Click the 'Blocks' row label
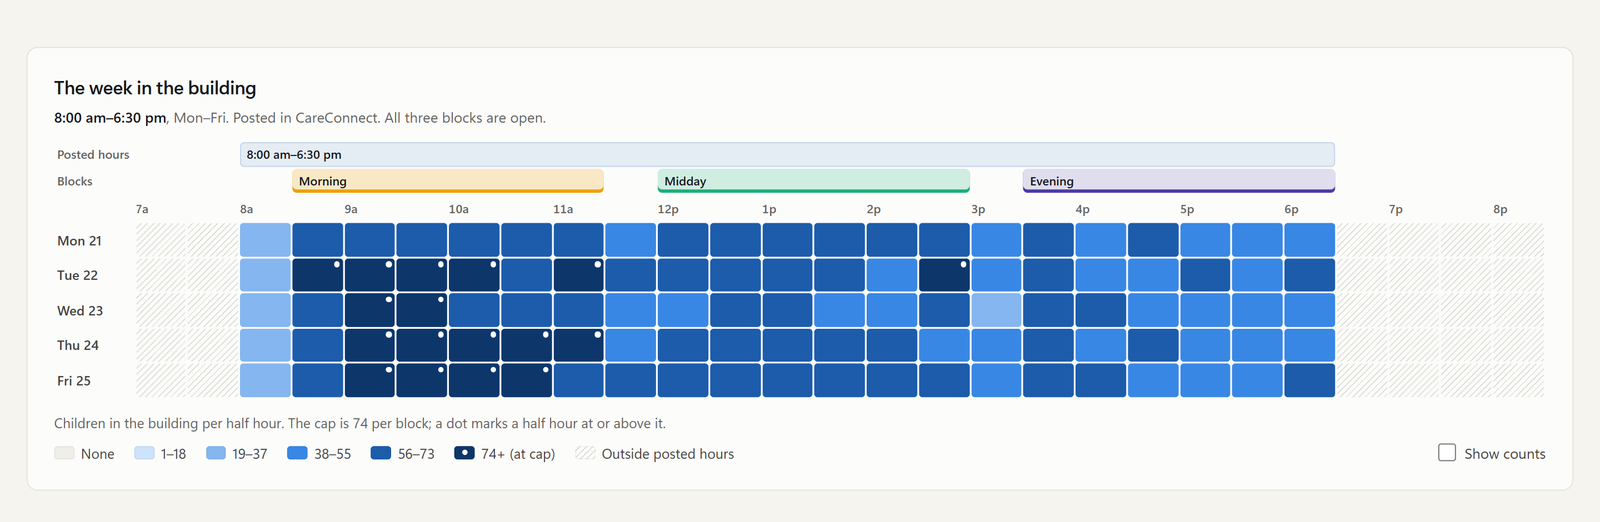The height and width of the screenshot is (522, 1600). (75, 181)
